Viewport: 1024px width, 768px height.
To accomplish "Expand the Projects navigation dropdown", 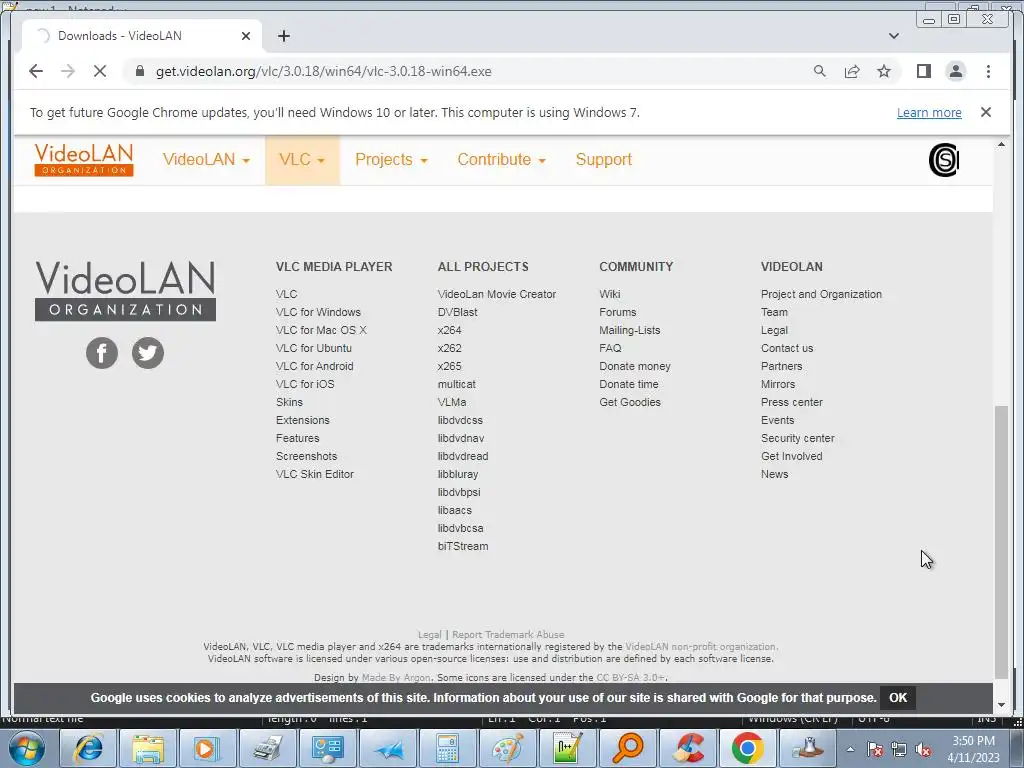I will [x=391, y=160].
